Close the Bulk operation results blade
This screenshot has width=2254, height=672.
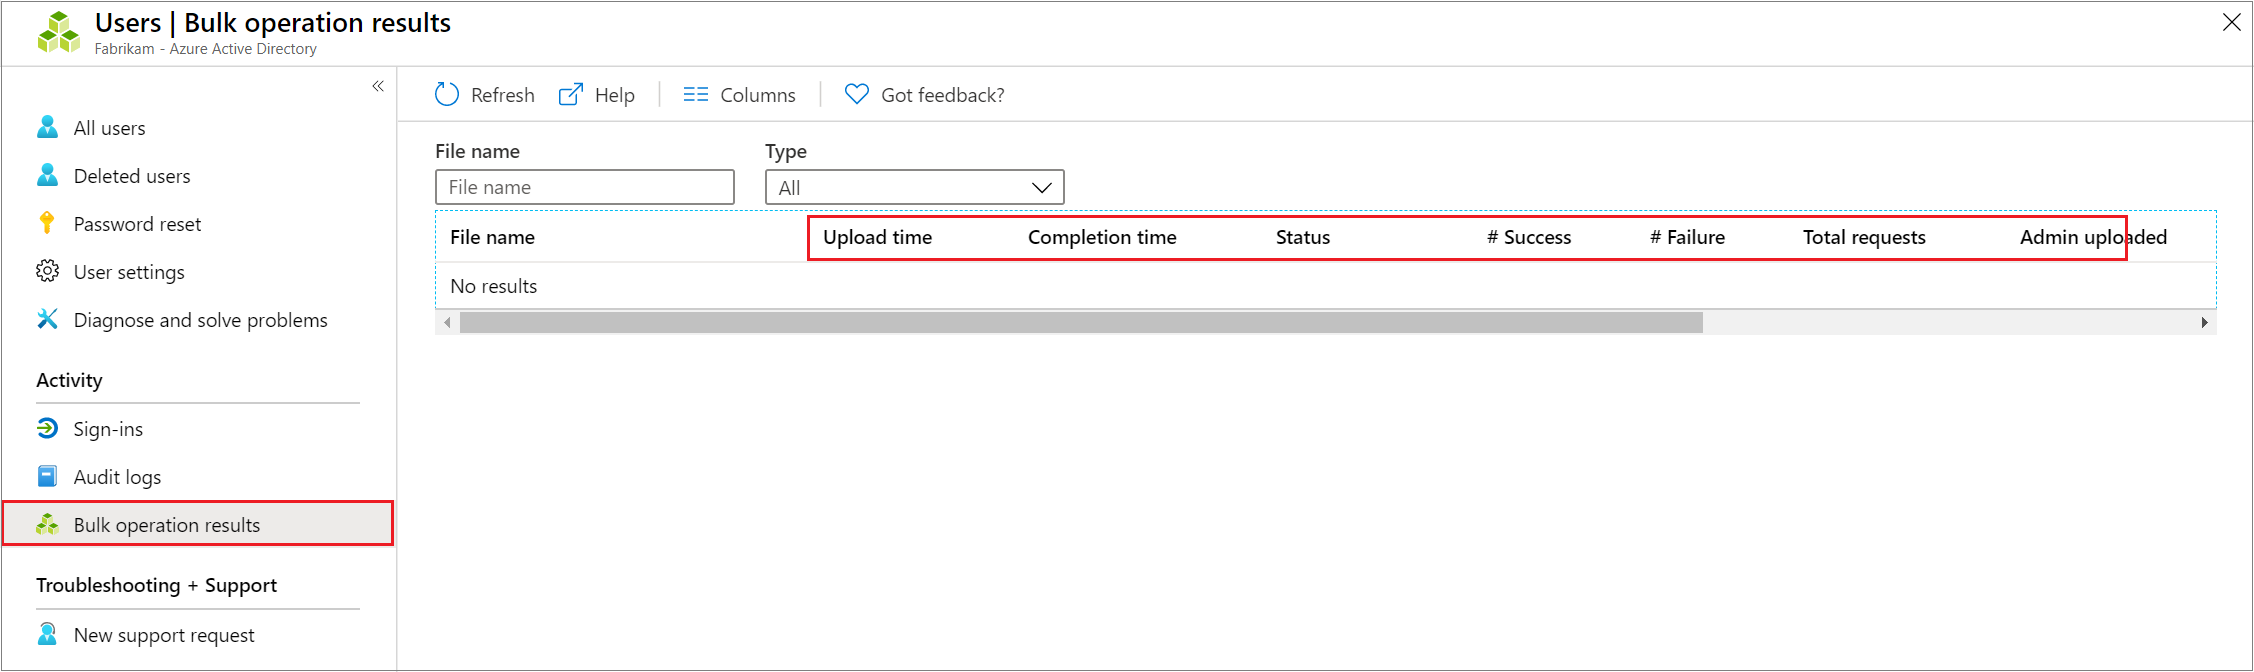[2231, 22]
